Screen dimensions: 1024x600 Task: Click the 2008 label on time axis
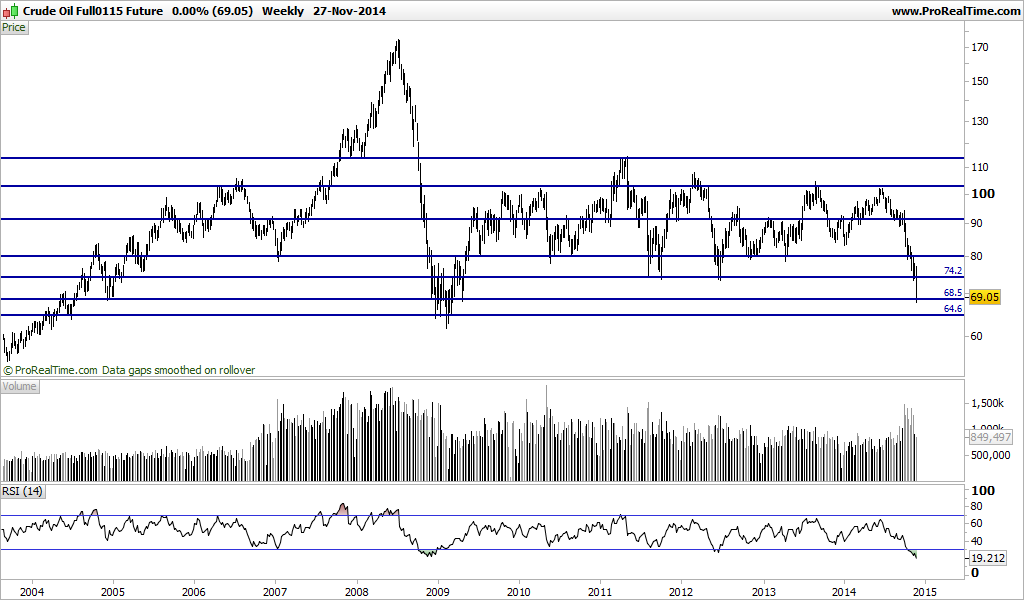click(x=357, y=592)
